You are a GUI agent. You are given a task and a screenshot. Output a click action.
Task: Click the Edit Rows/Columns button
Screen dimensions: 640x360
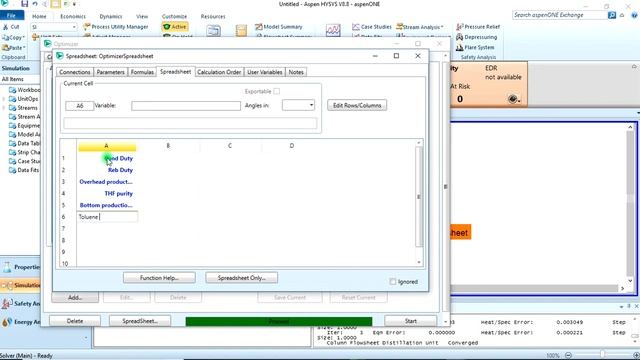[357, 105]
